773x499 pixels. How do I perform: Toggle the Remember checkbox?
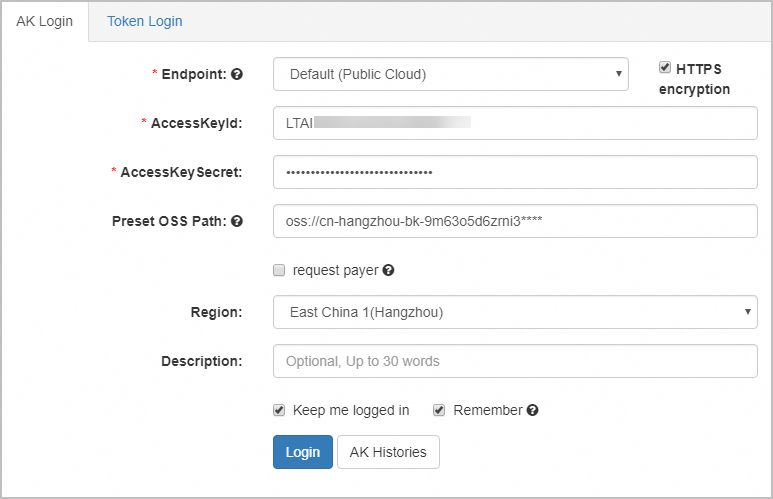pos(439,410)
